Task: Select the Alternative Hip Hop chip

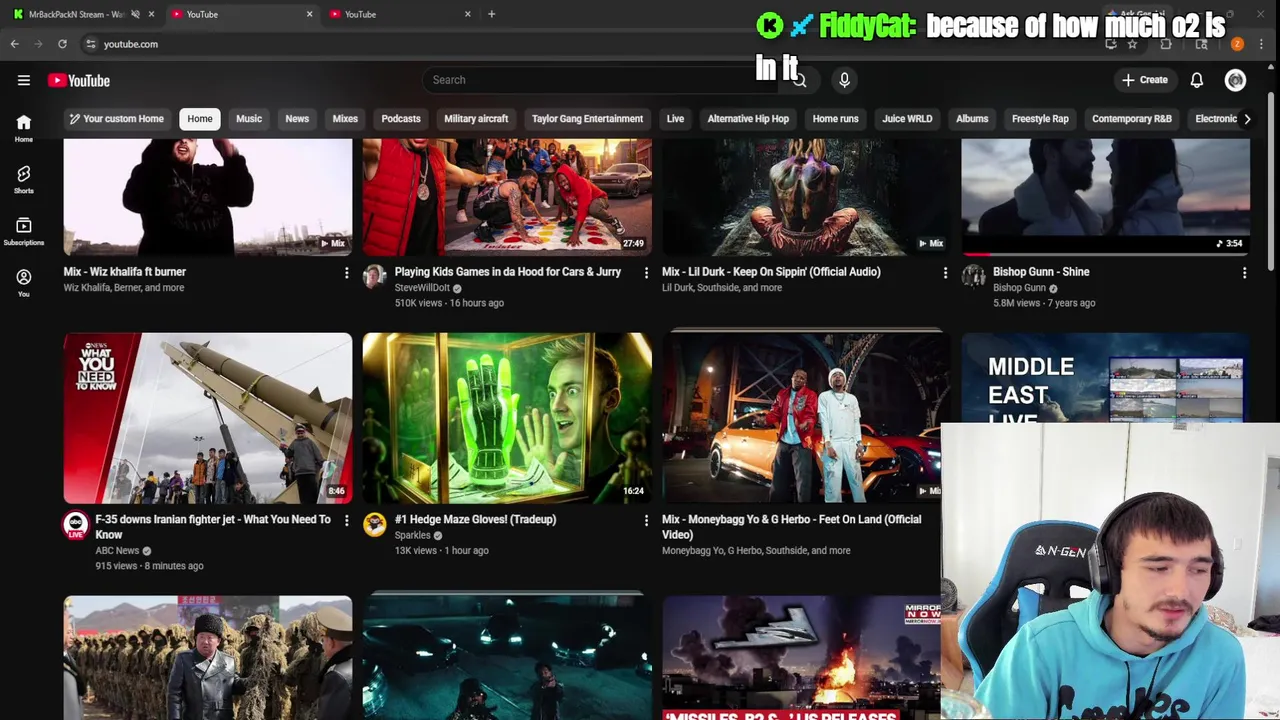Action: click(748, 119)
